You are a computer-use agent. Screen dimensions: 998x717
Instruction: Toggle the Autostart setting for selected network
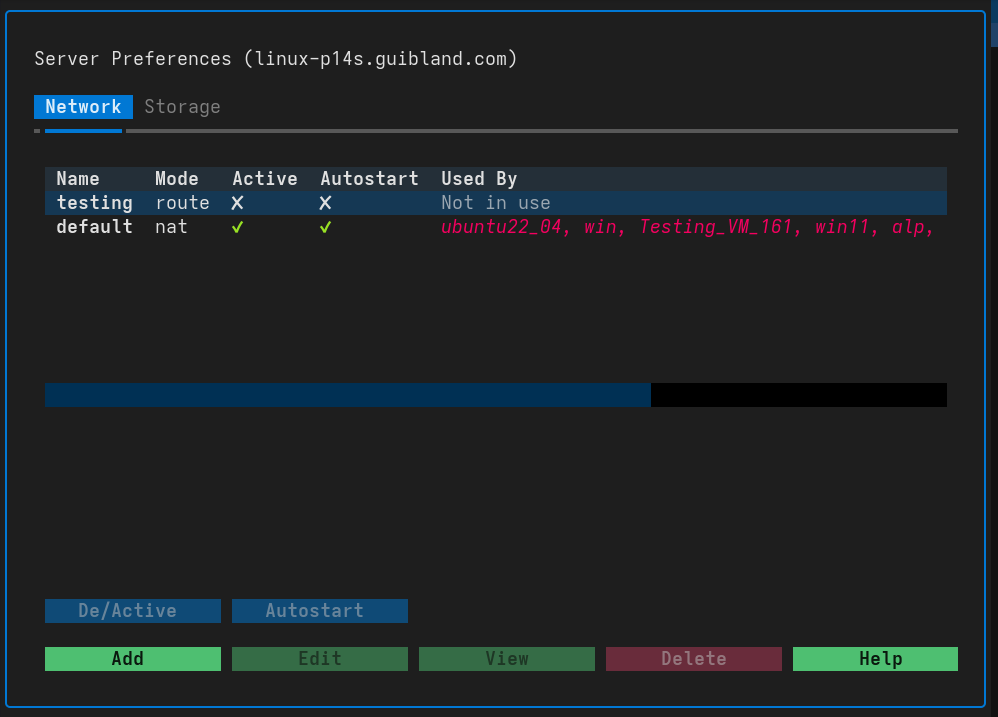(x=320, y=610)
